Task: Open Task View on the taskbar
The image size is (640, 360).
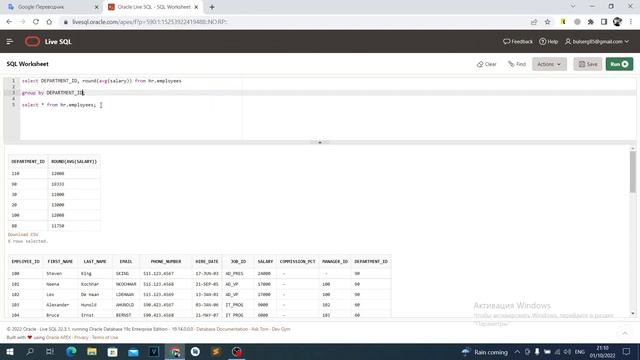Action: [x=50, y=352]
